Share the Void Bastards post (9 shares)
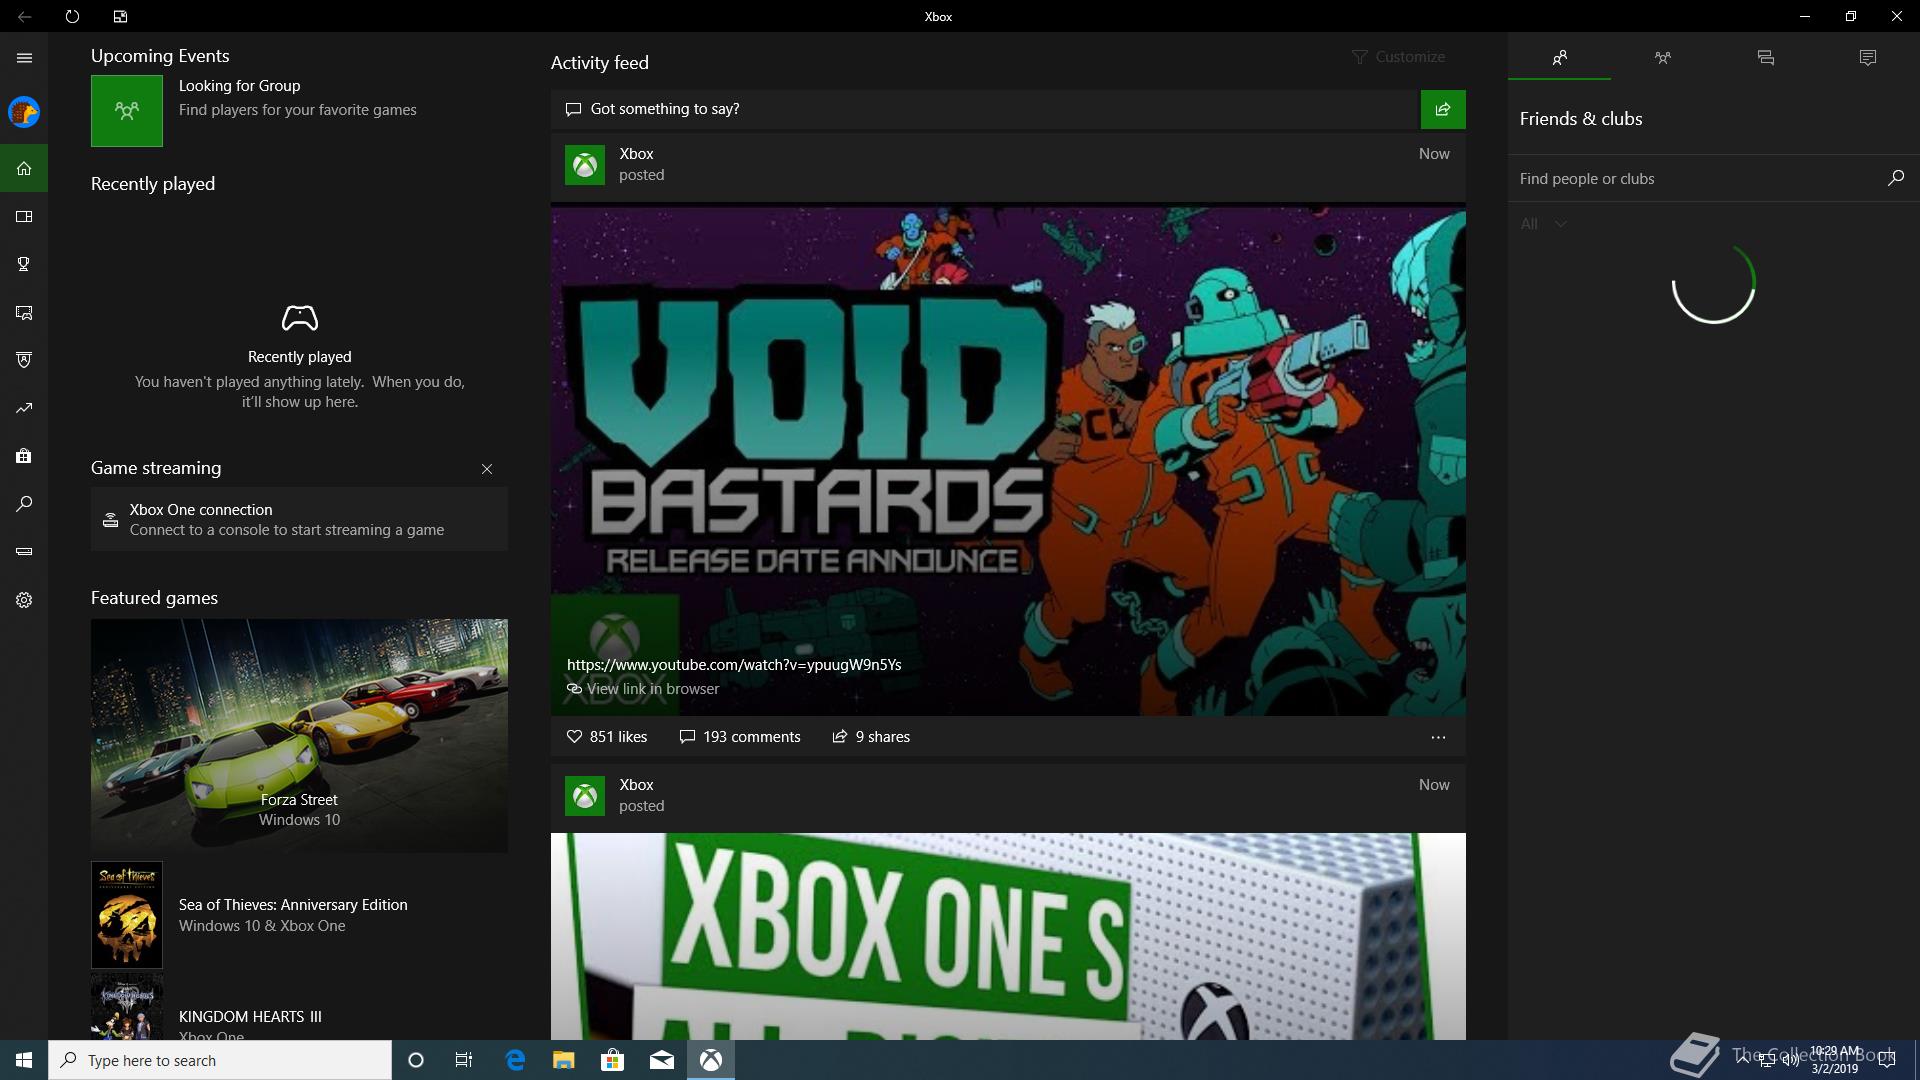 871,737
